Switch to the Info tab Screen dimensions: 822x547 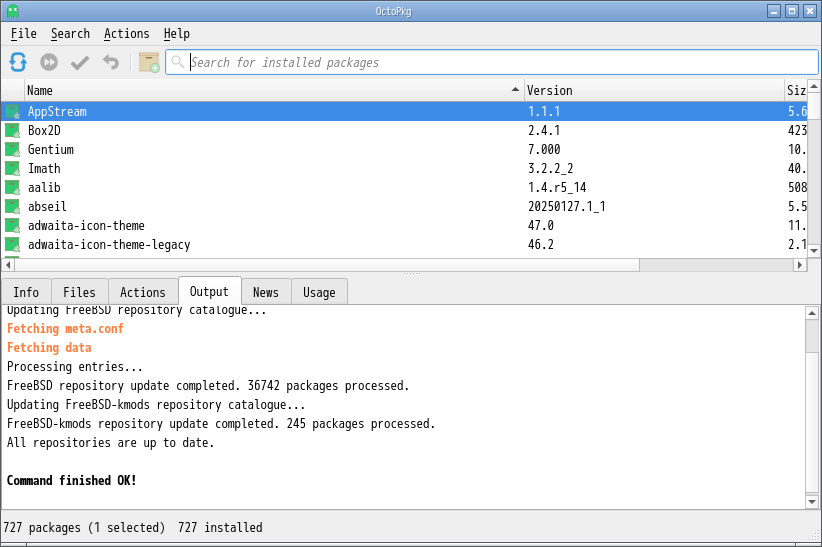(26, 292)
